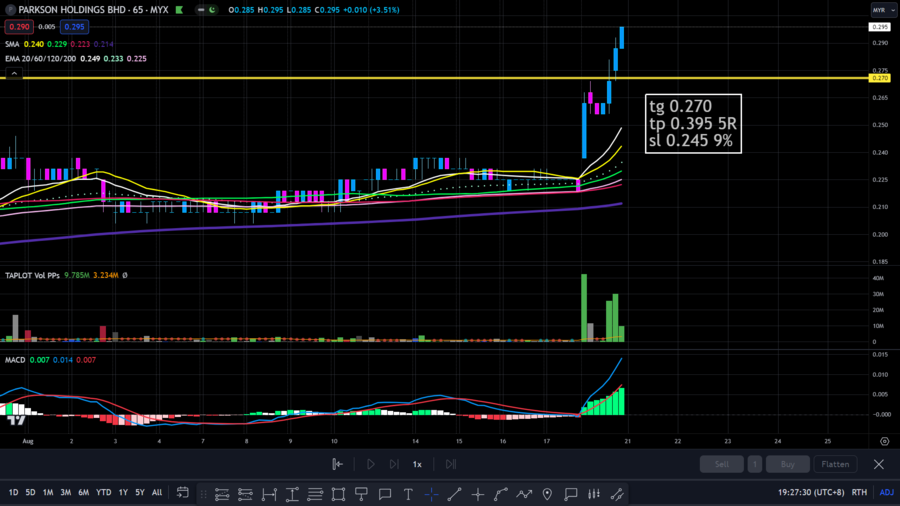Click the drawing toolbar drag handle
The width and height of the screenshot is (900, 506).
point(203,494)
